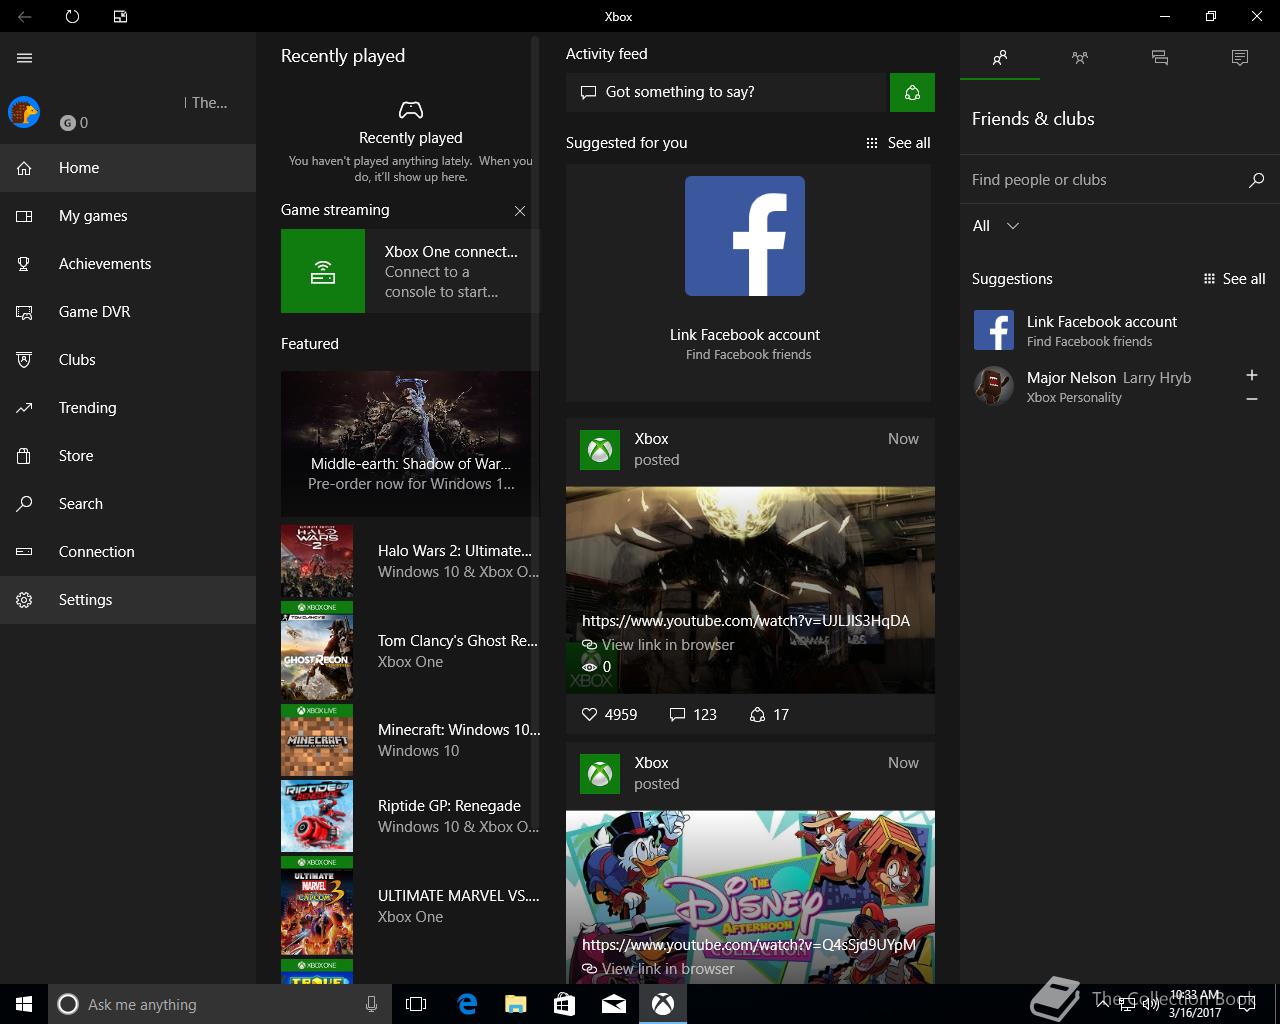
Task: Open comments showing 123 on first post
Action: [693, 715]
